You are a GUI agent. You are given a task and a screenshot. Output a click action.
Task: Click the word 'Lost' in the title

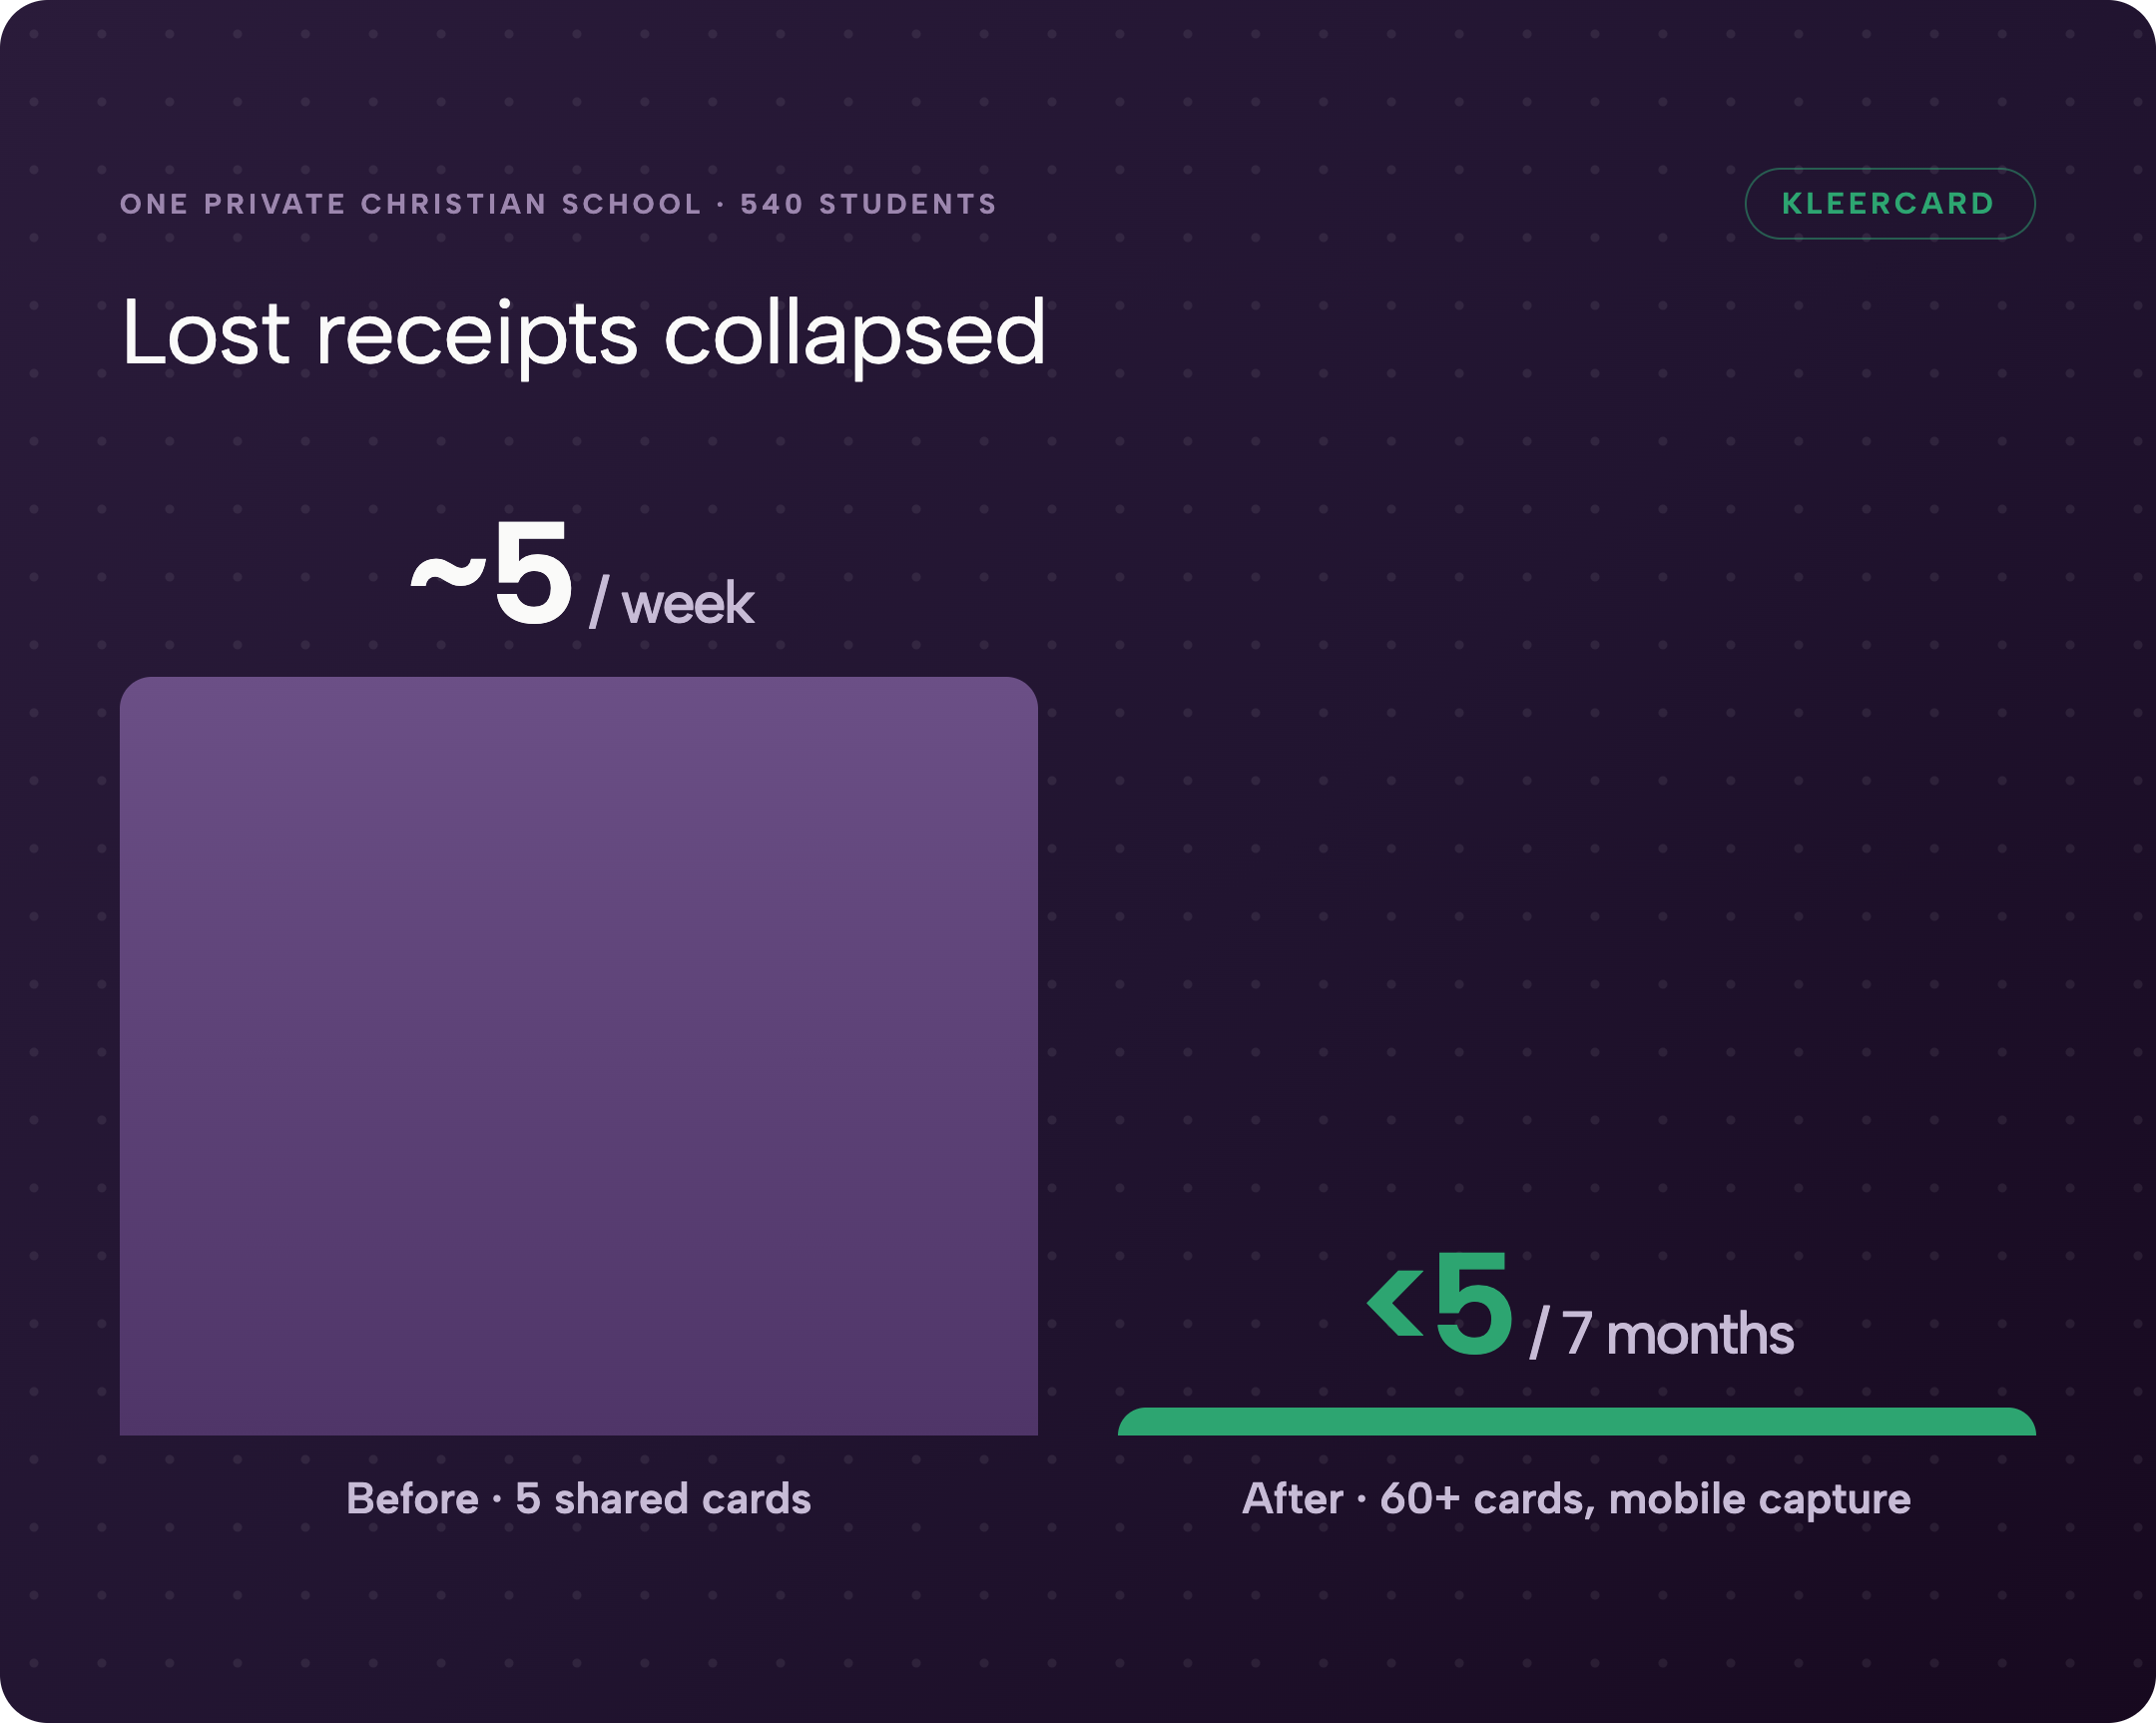coord(205,334)
